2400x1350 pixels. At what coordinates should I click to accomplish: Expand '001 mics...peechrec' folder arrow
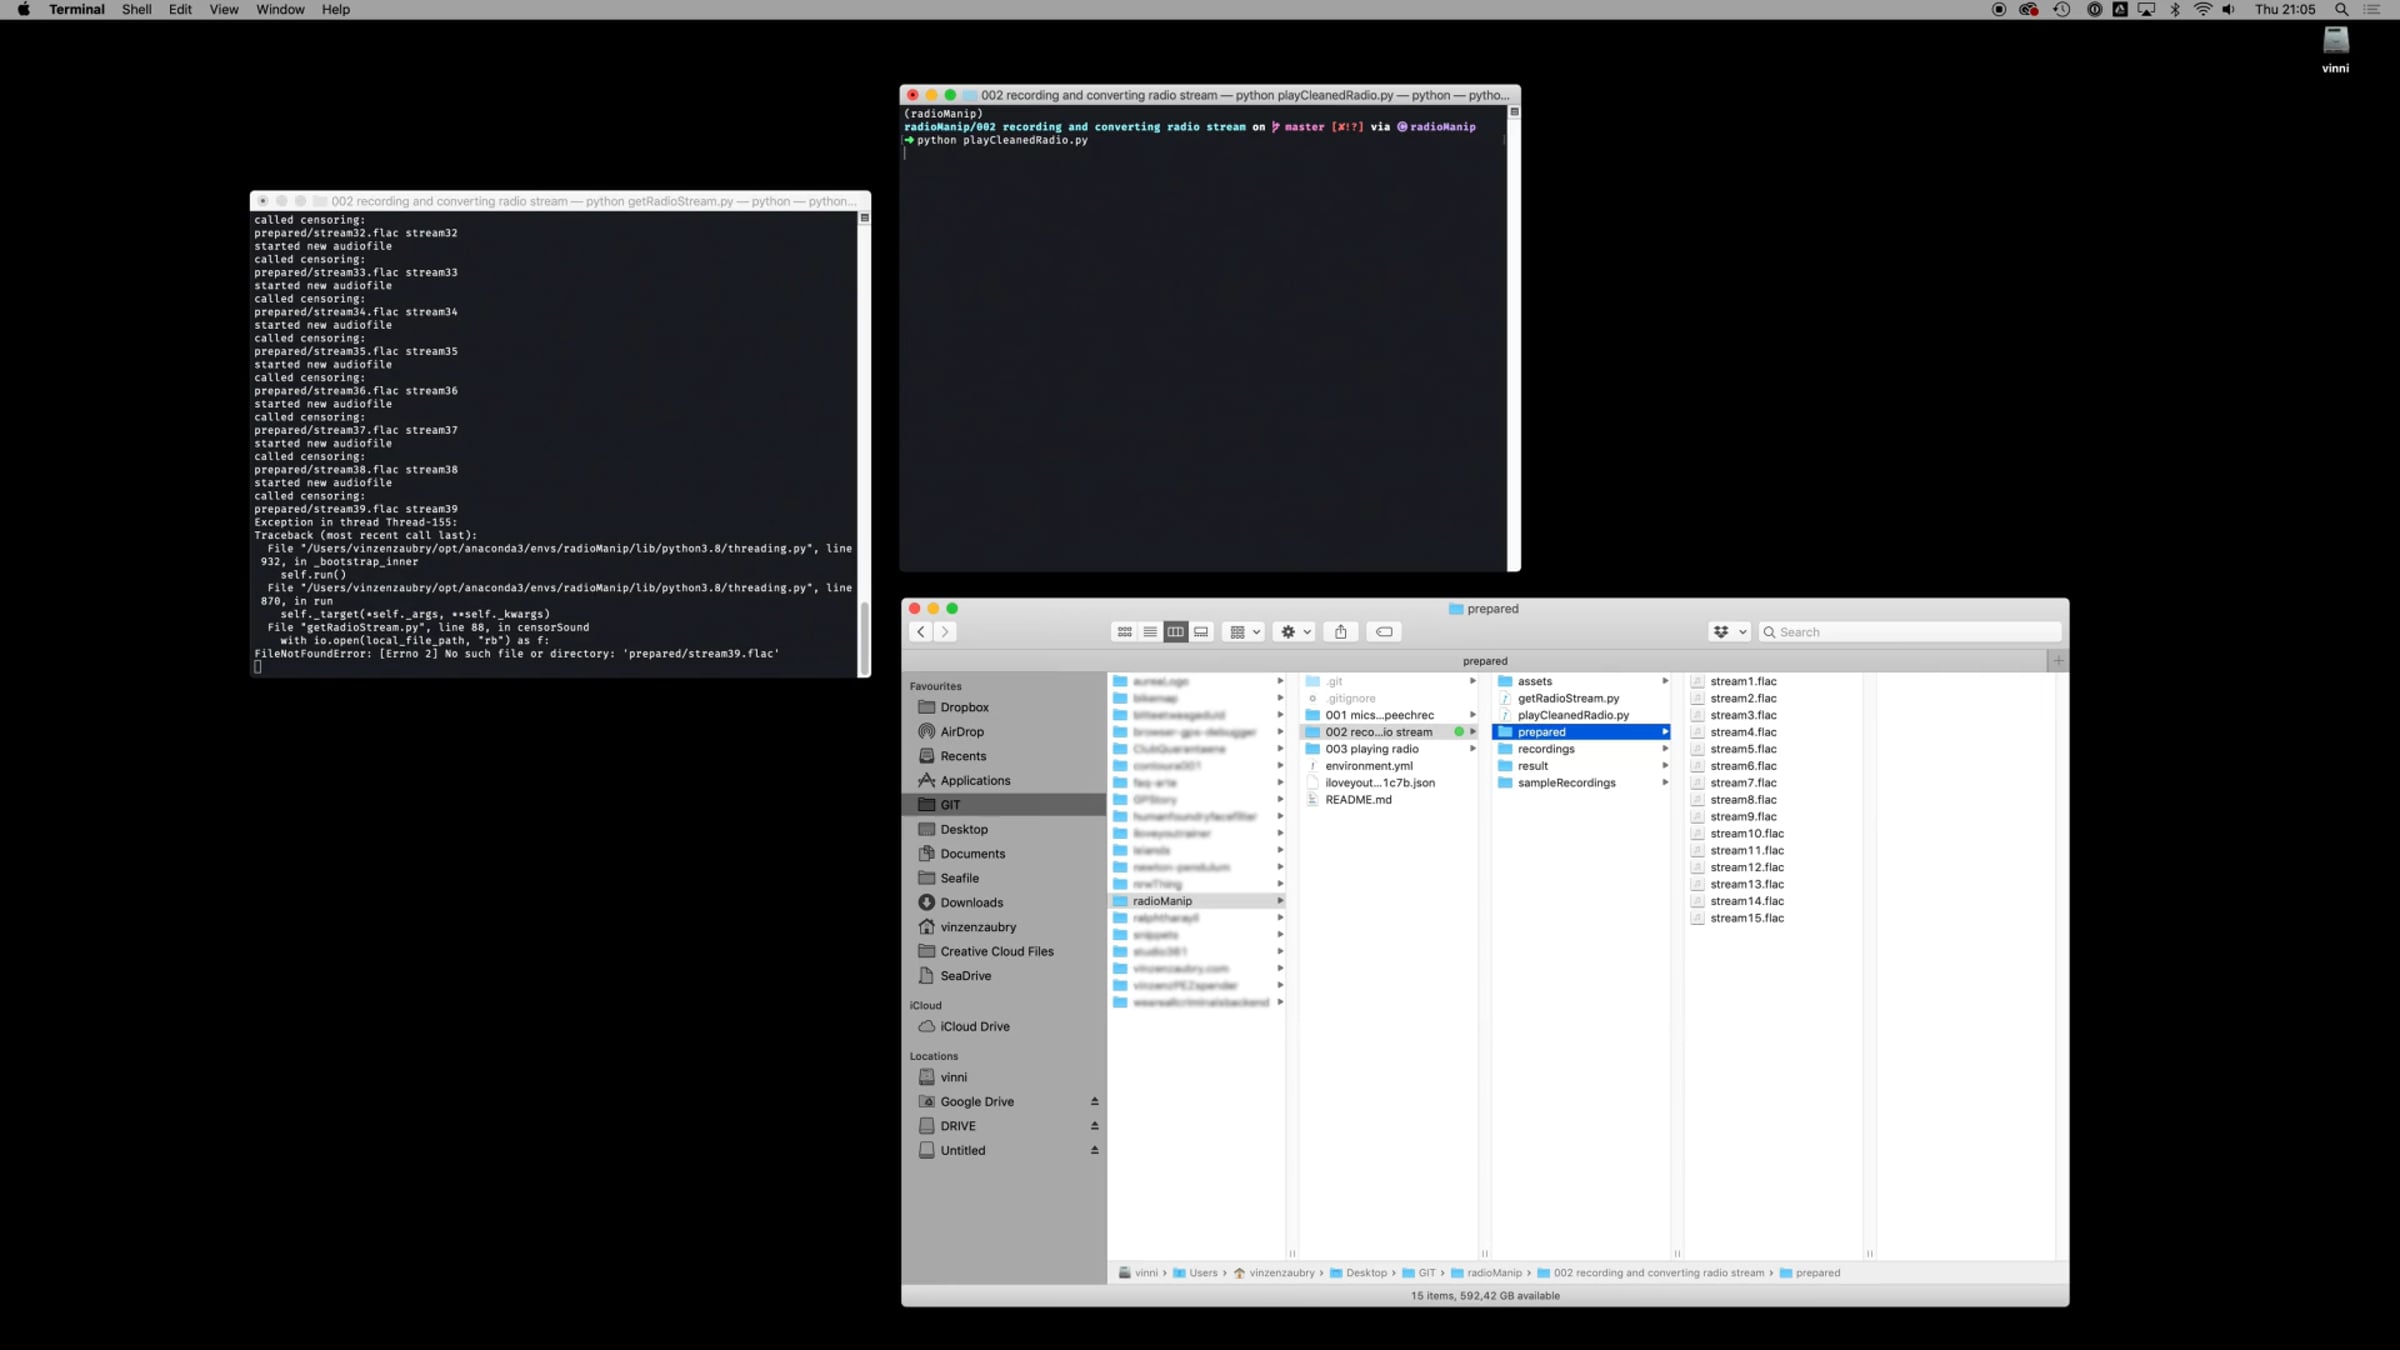(1472, 715)
